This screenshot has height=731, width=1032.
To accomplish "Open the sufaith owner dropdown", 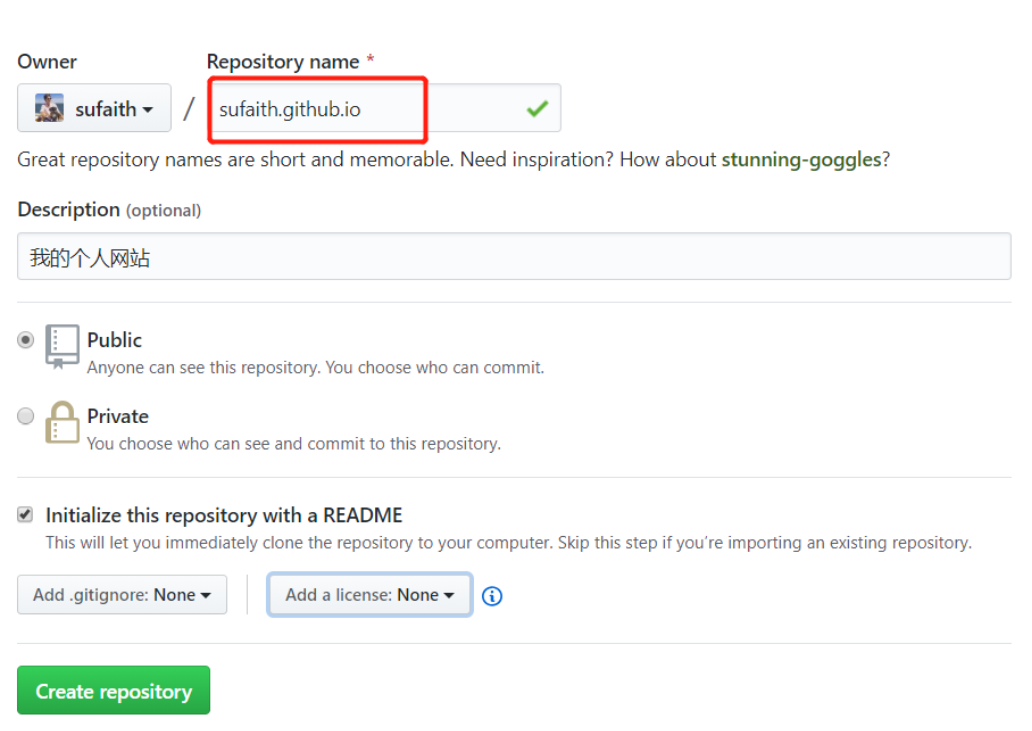I will [94, 108].
